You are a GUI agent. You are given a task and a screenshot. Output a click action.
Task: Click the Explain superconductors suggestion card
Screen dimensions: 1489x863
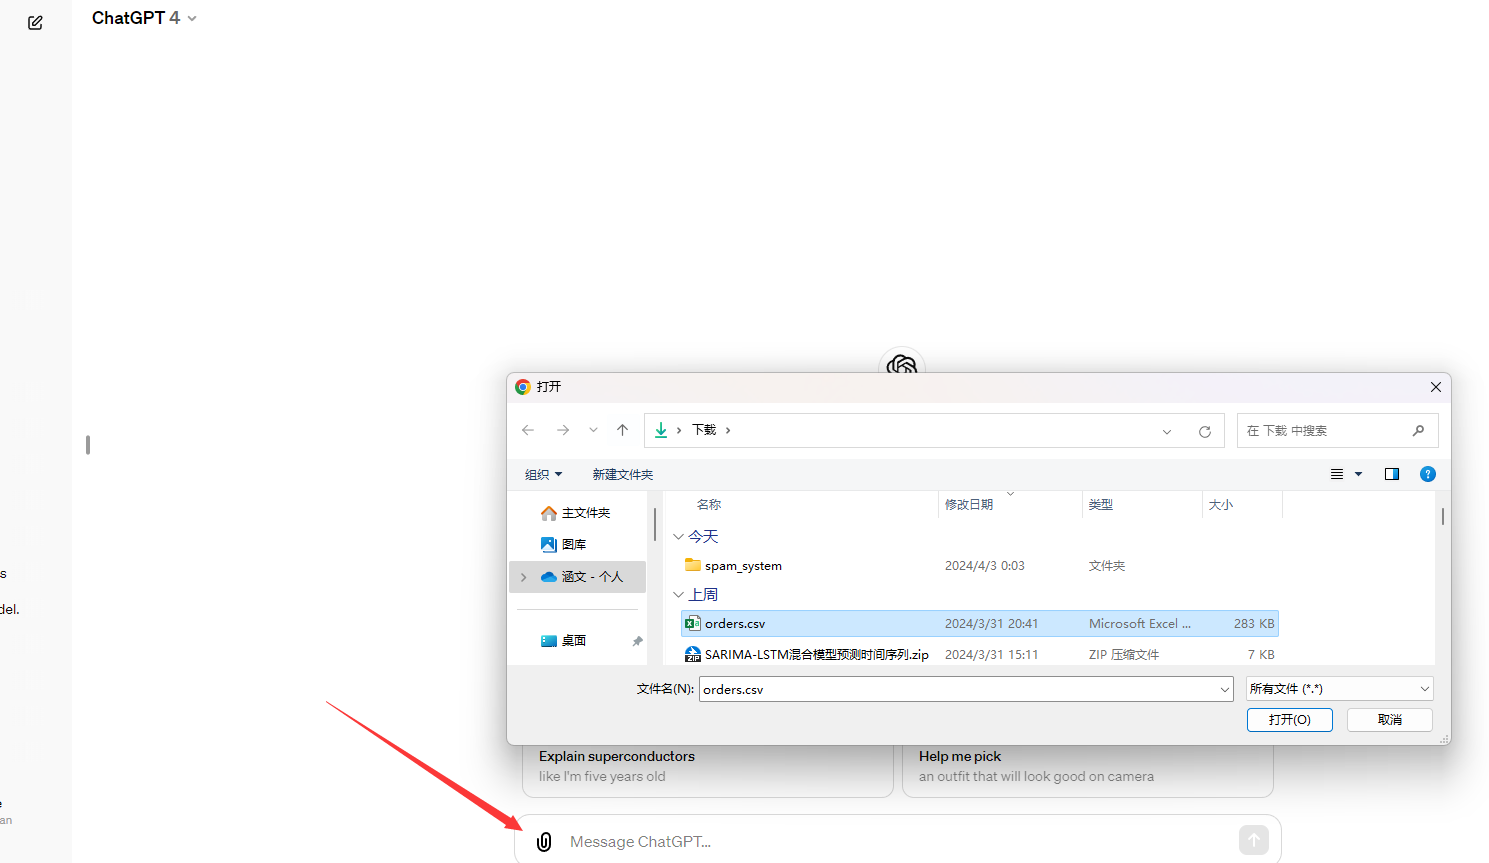pyautogui.click(x=708, y=770)
